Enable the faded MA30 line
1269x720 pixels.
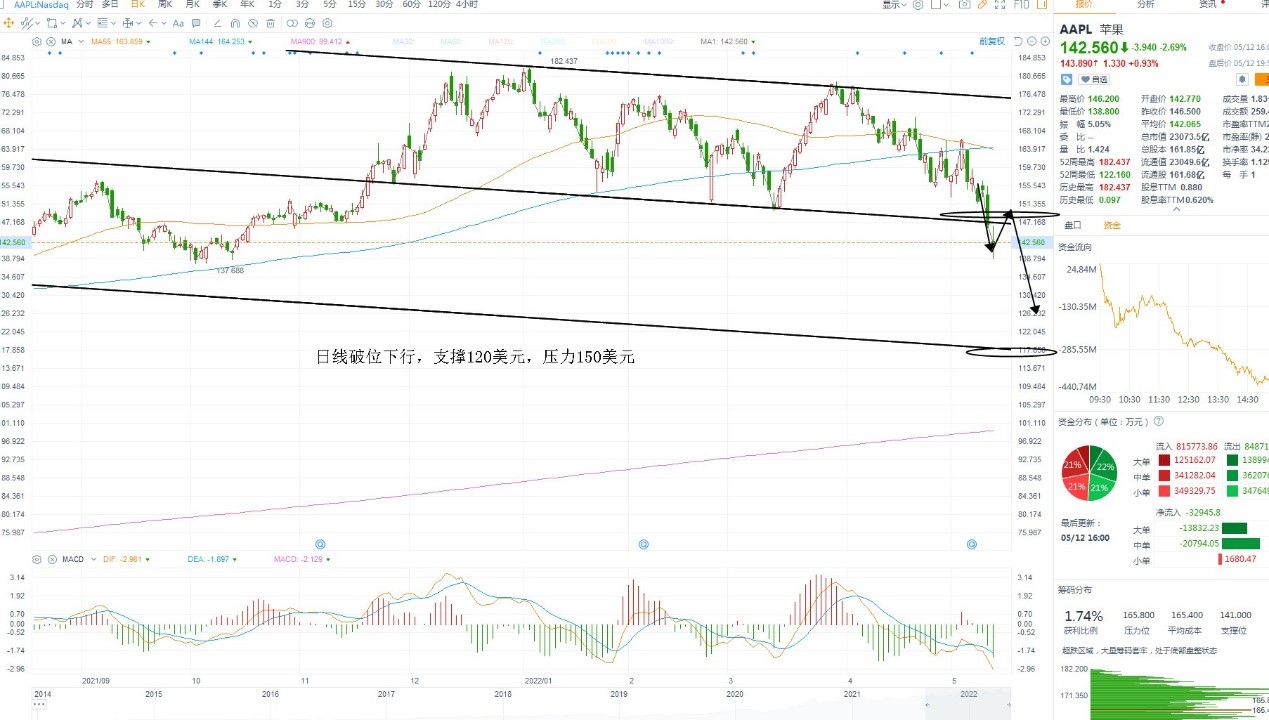click(405, 42)
